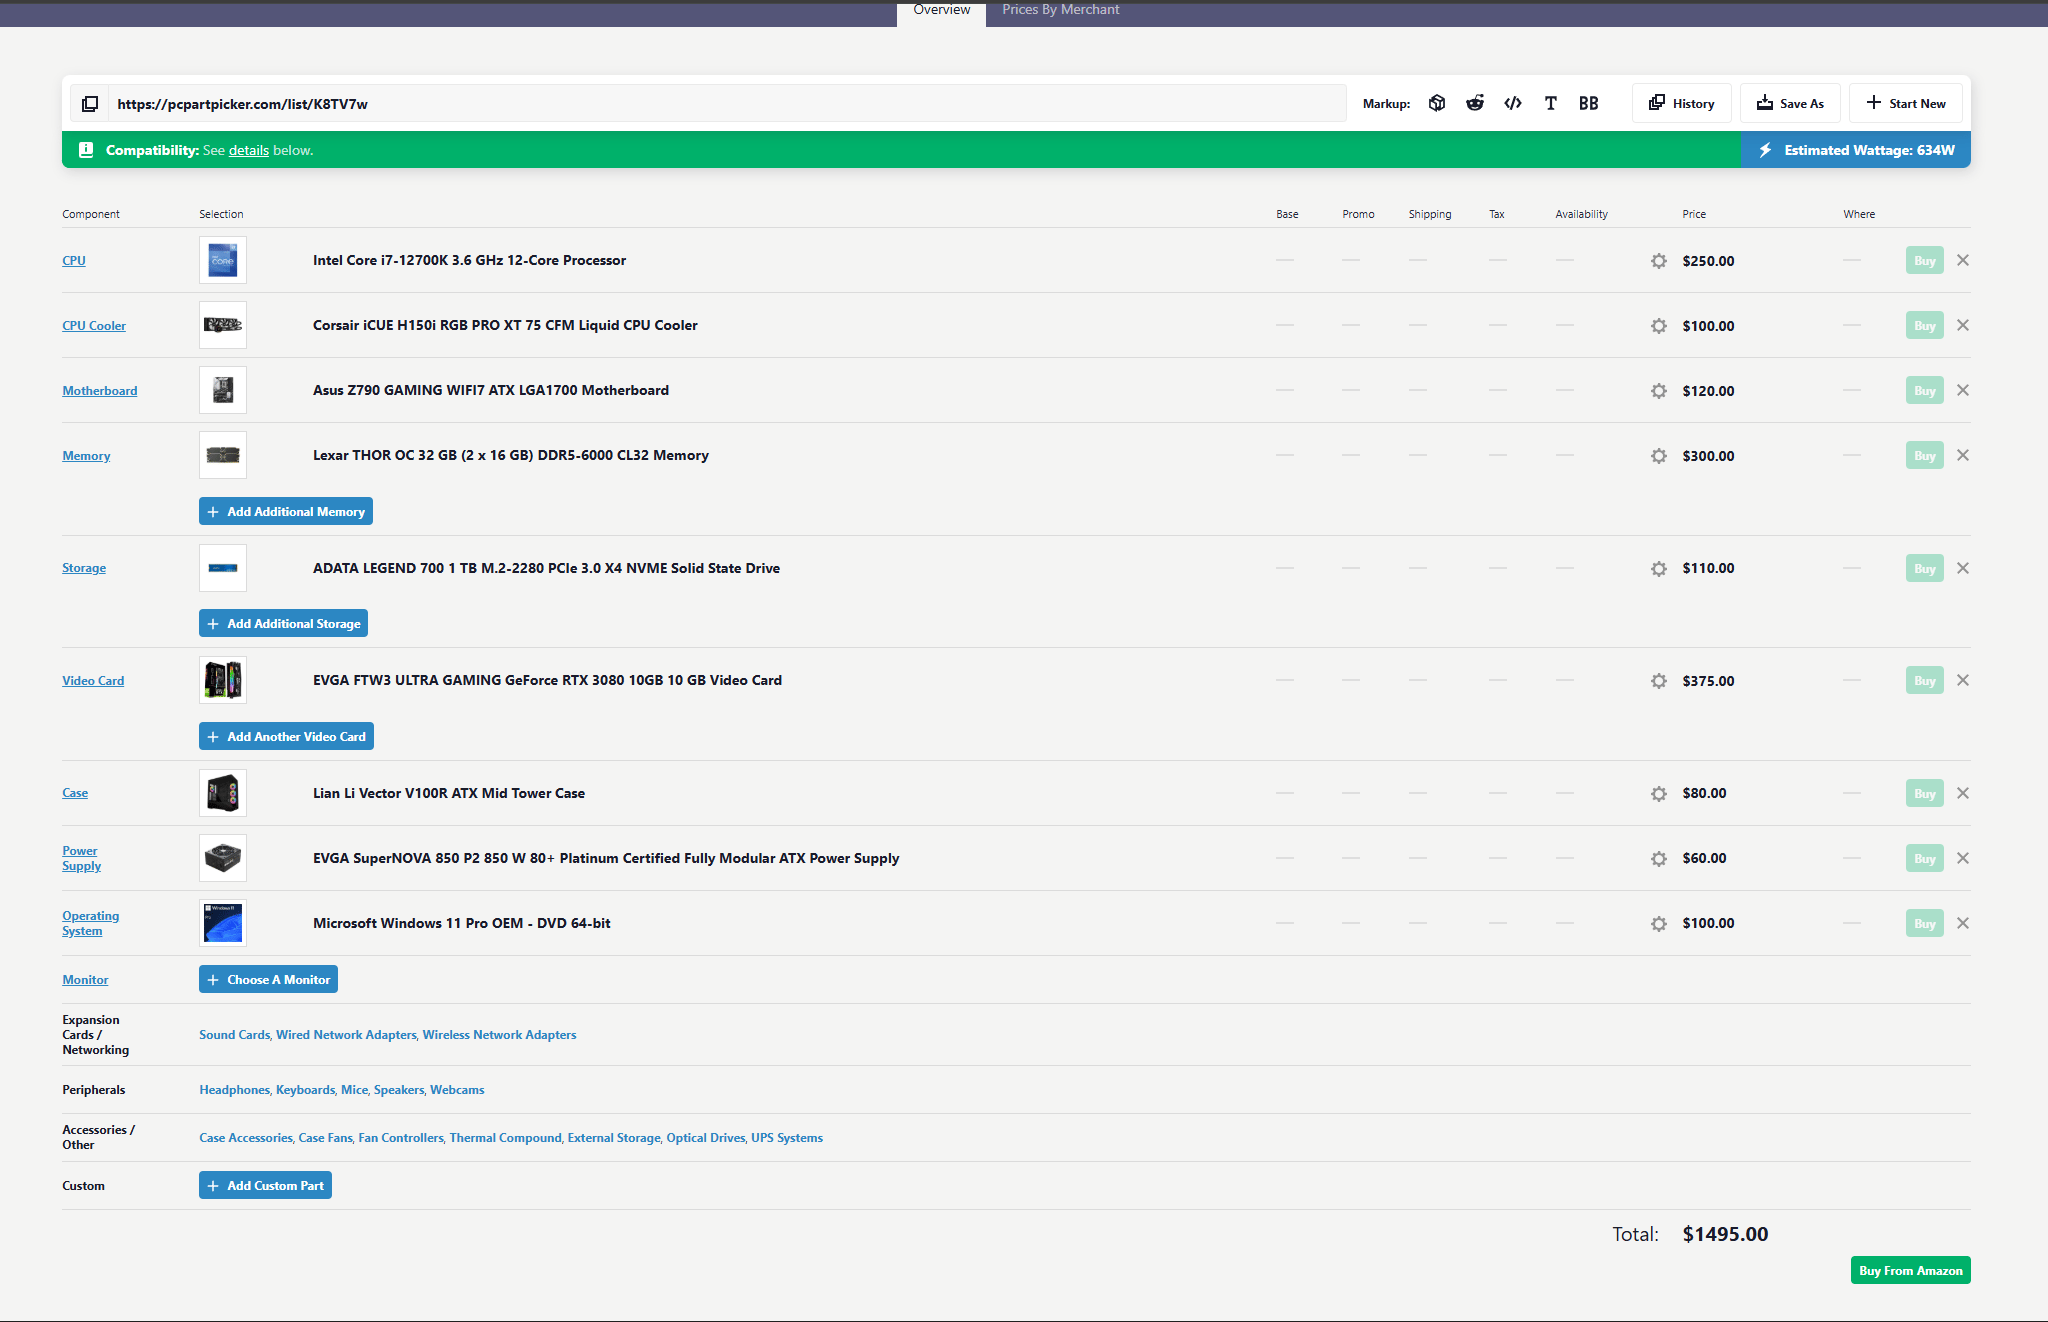Image resolution: width=2048 pixels, height=1322 pixels.
Task: Open price settings gear for Windows 11 Pro
Action: [x=1659, y=924]
